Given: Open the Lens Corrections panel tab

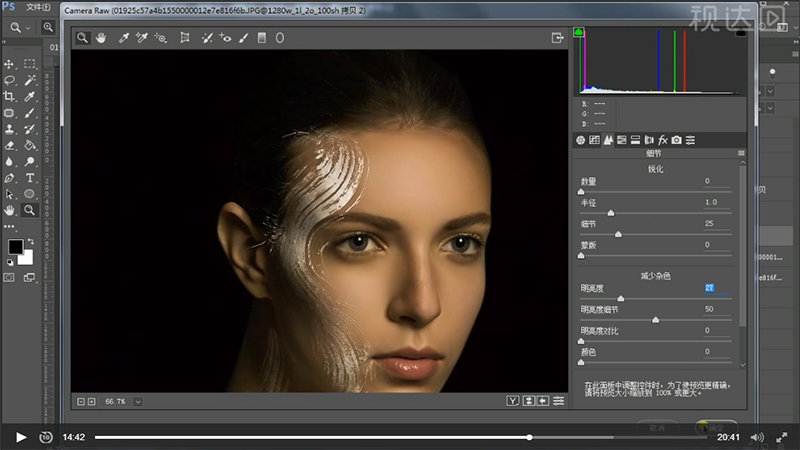Looking at the screenshot, I should pos(649,140).
